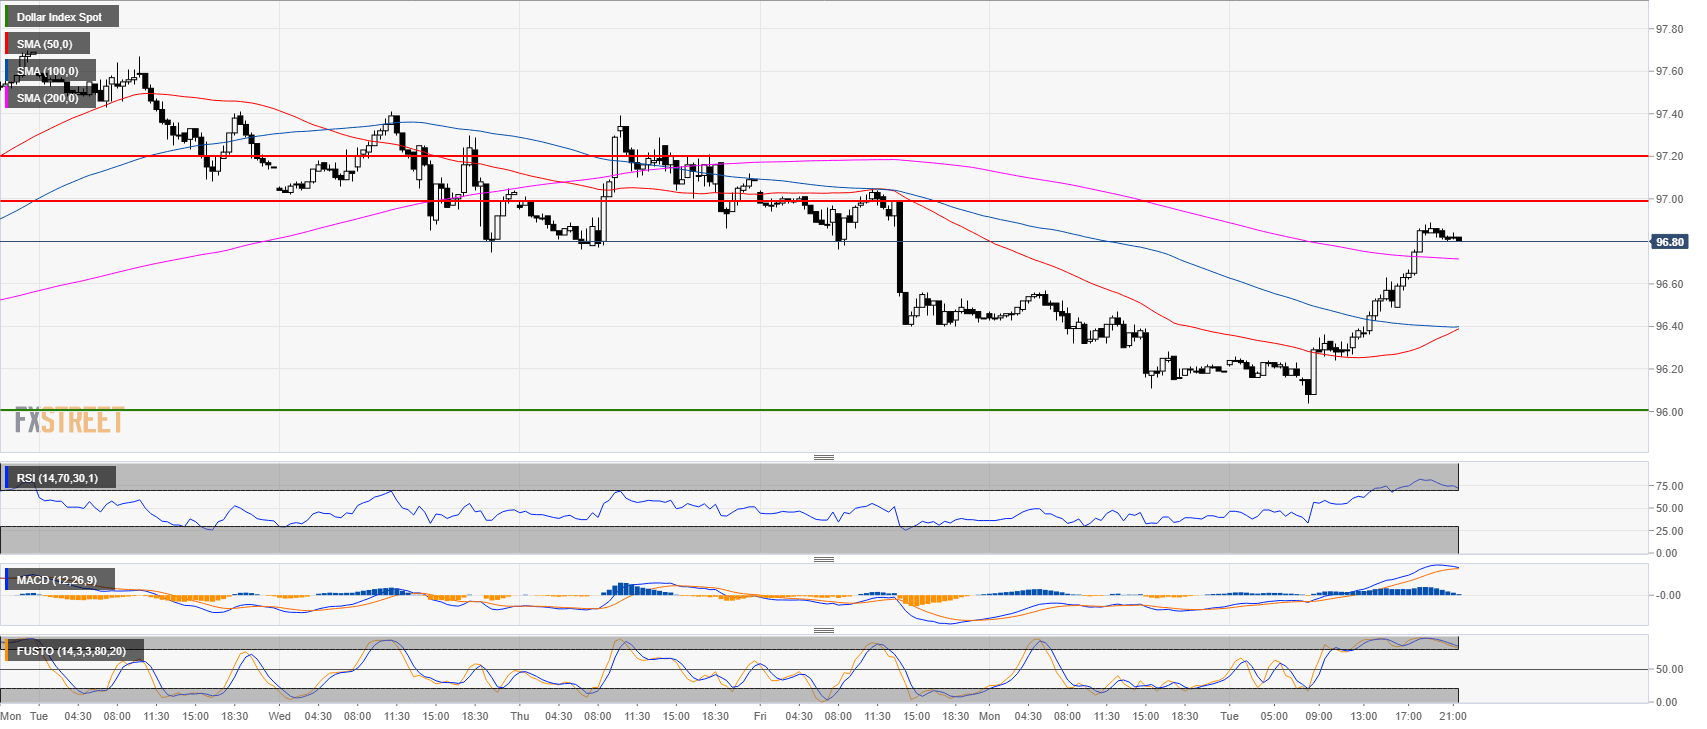1707x729 pixels.
Task: Grab the resize handle above the RSI pane
Action: coord(823,457)
